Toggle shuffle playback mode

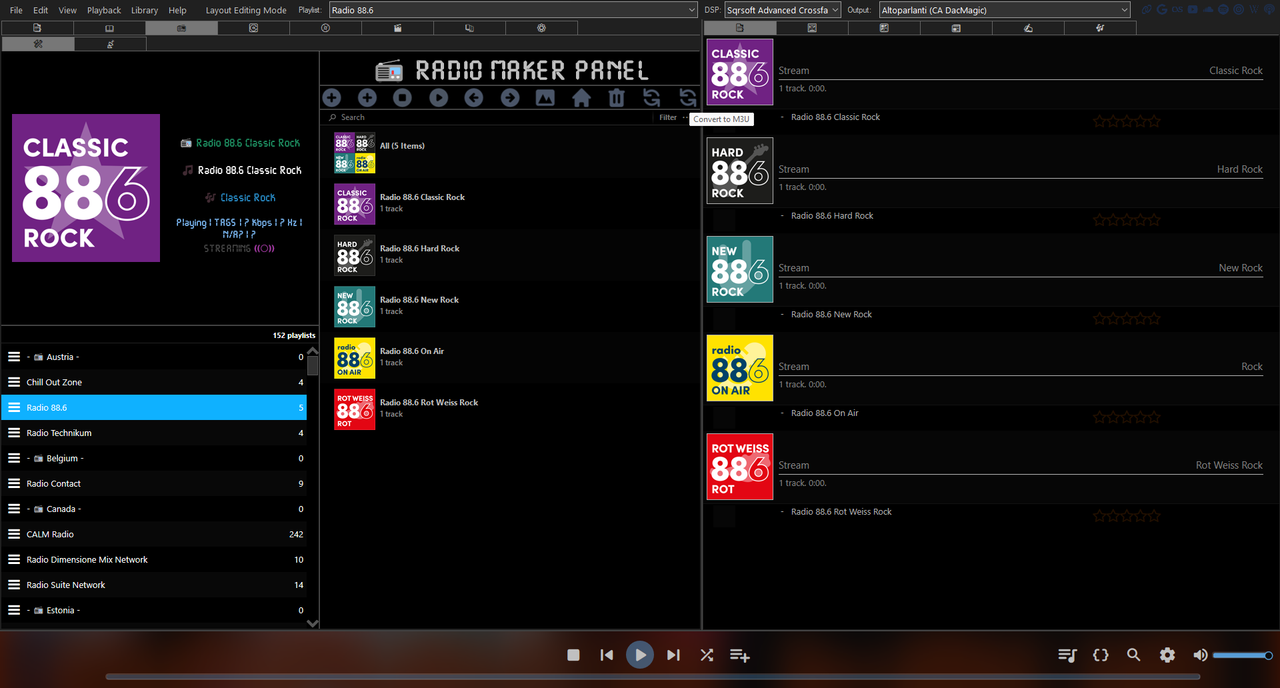pos(706,655)
